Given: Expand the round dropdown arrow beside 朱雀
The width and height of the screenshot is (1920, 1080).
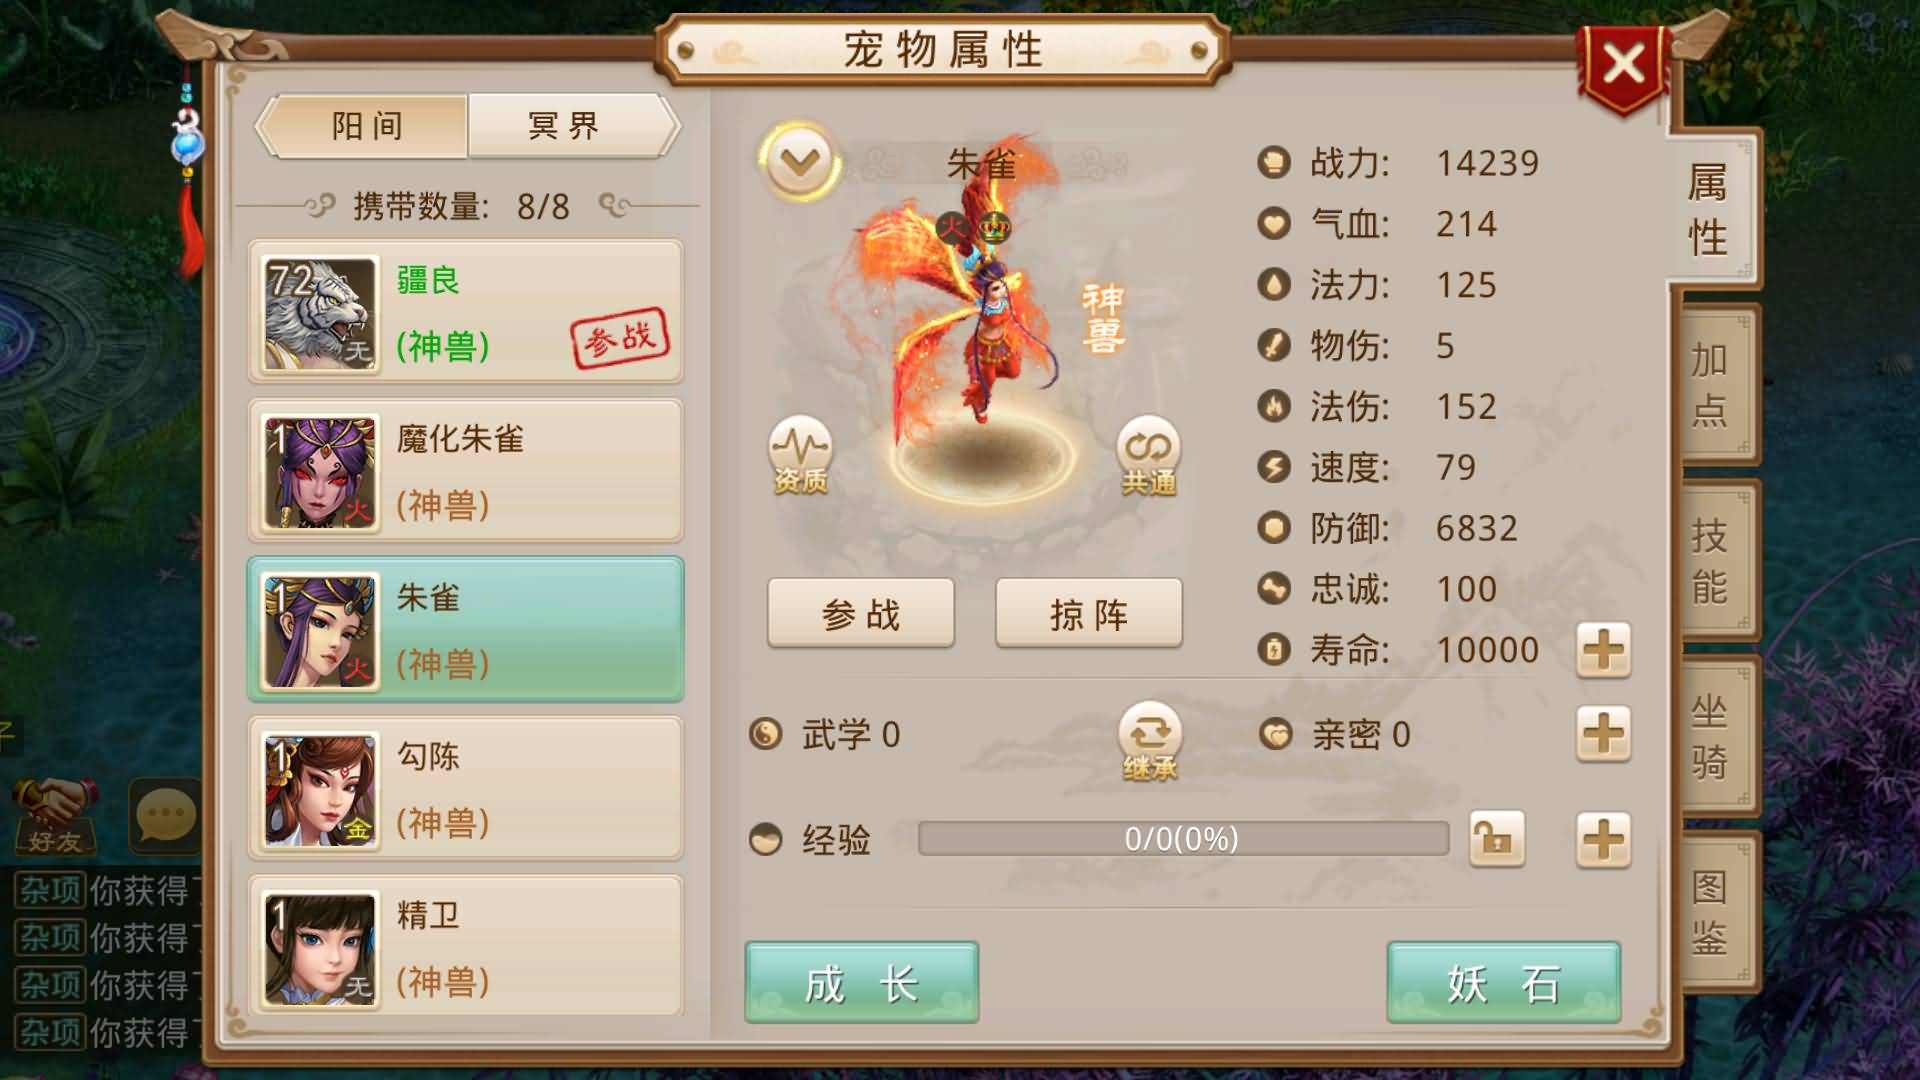Looking at the screenshot, I should pos(799,161).
